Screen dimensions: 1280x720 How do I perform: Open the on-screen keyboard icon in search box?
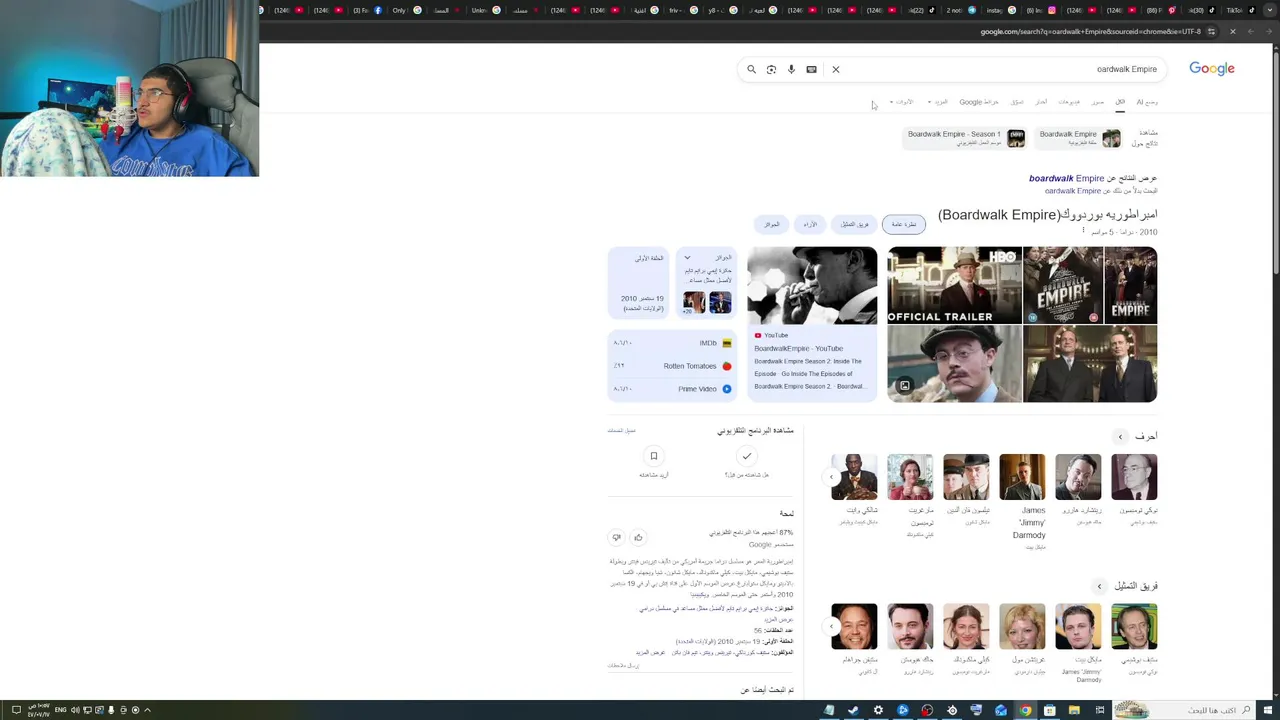811,69
